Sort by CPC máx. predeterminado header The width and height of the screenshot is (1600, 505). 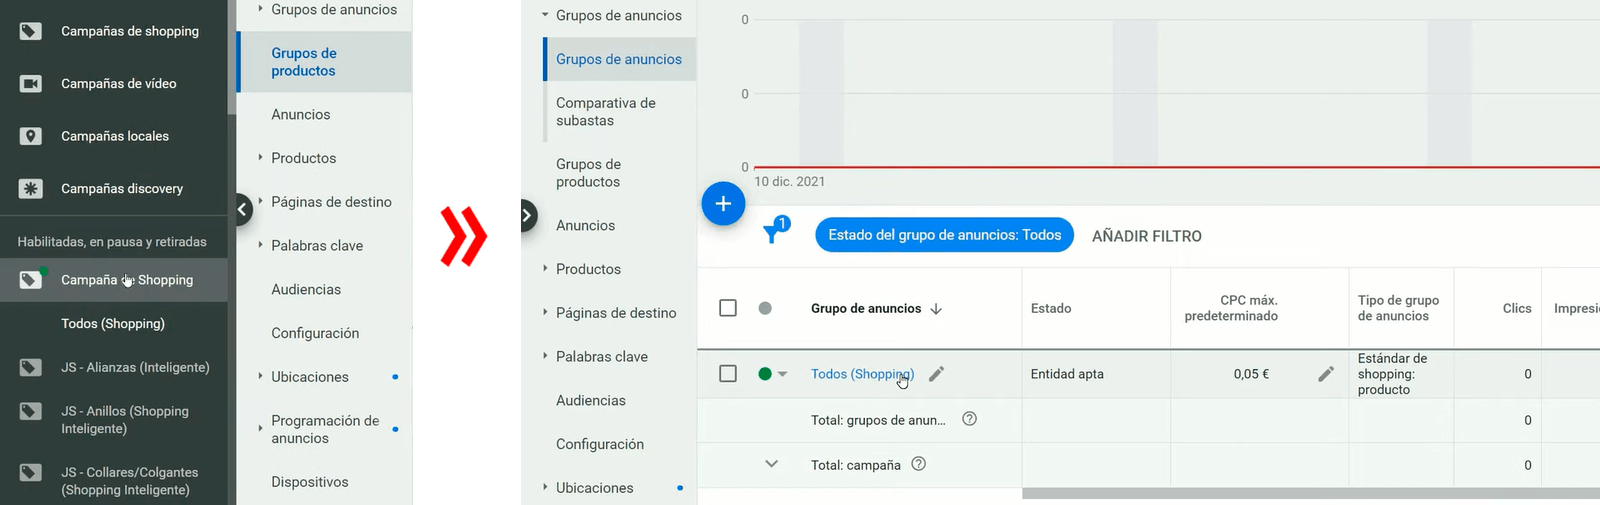pos(1231,308)
